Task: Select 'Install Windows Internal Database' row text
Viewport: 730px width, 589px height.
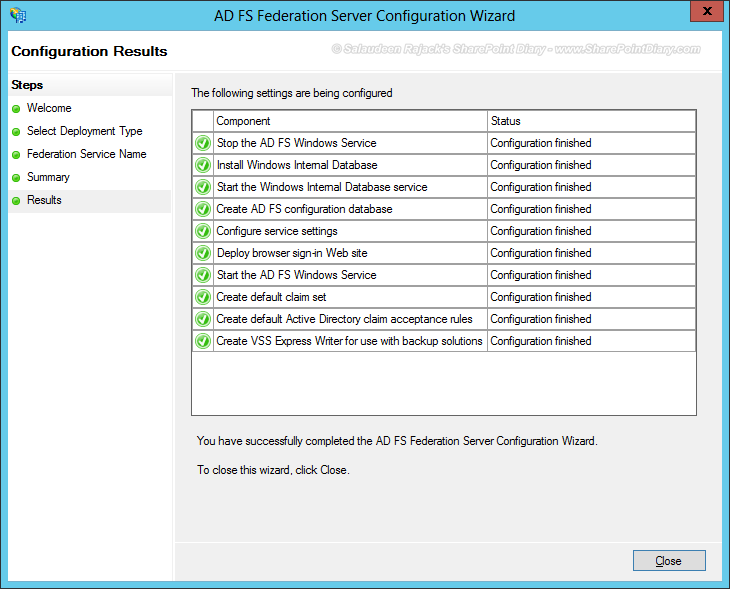Action: click(297, 165)
